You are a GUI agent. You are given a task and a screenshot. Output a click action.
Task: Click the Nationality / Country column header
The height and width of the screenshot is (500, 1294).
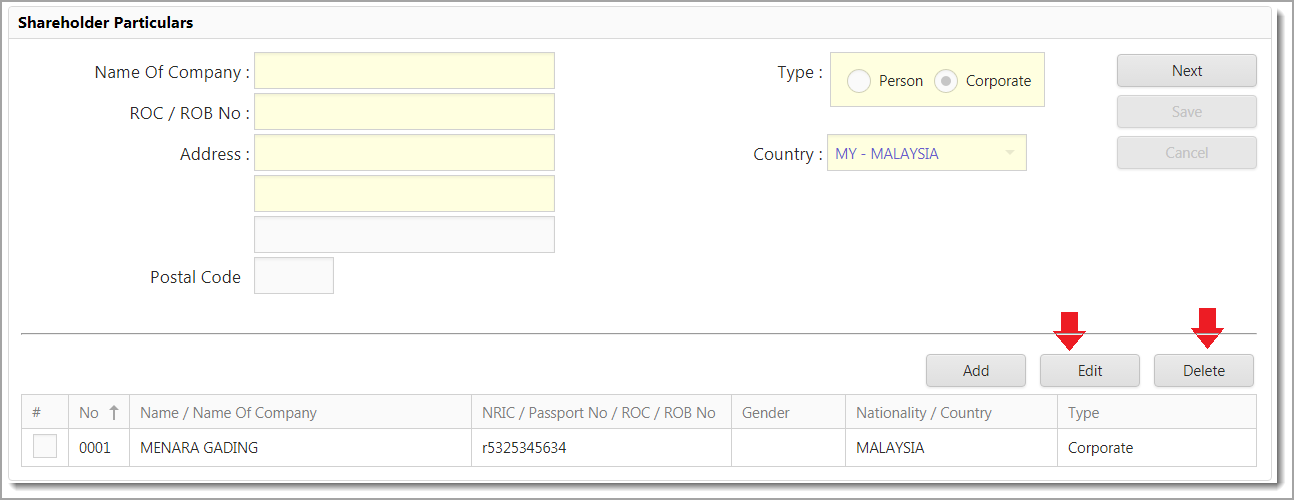point(923,412)
